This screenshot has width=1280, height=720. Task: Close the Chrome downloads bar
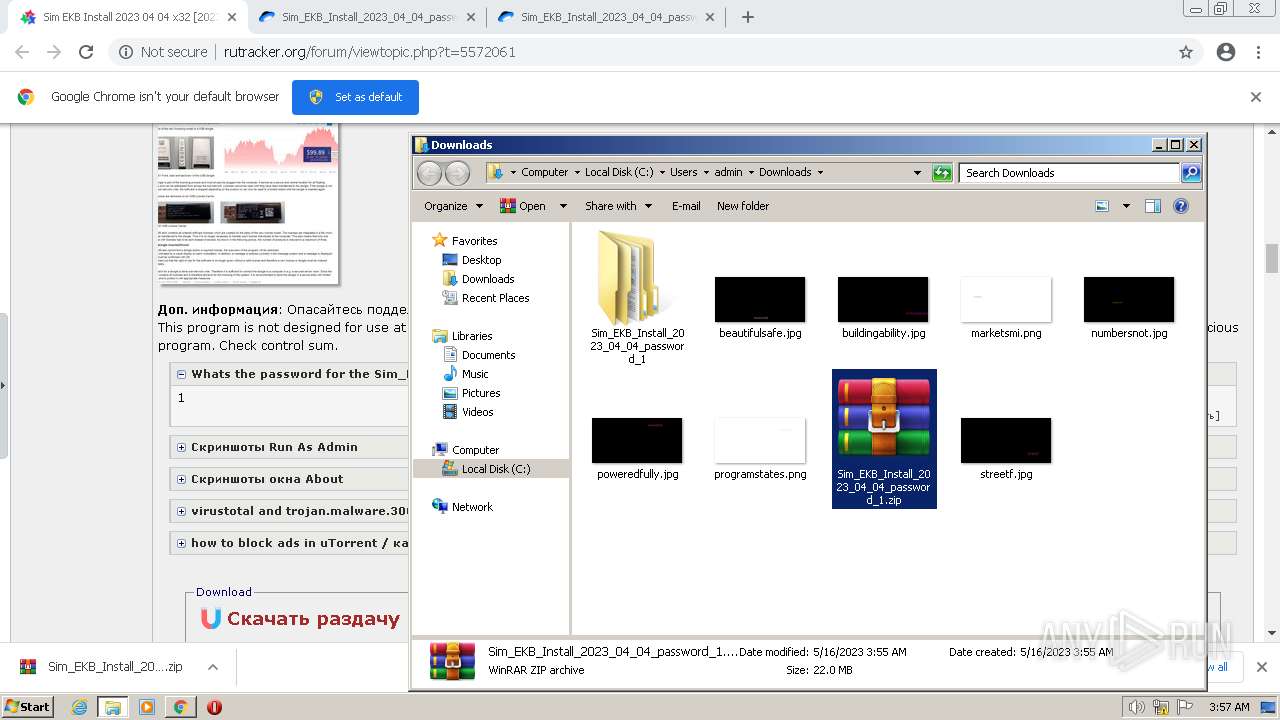[1261, 667]
